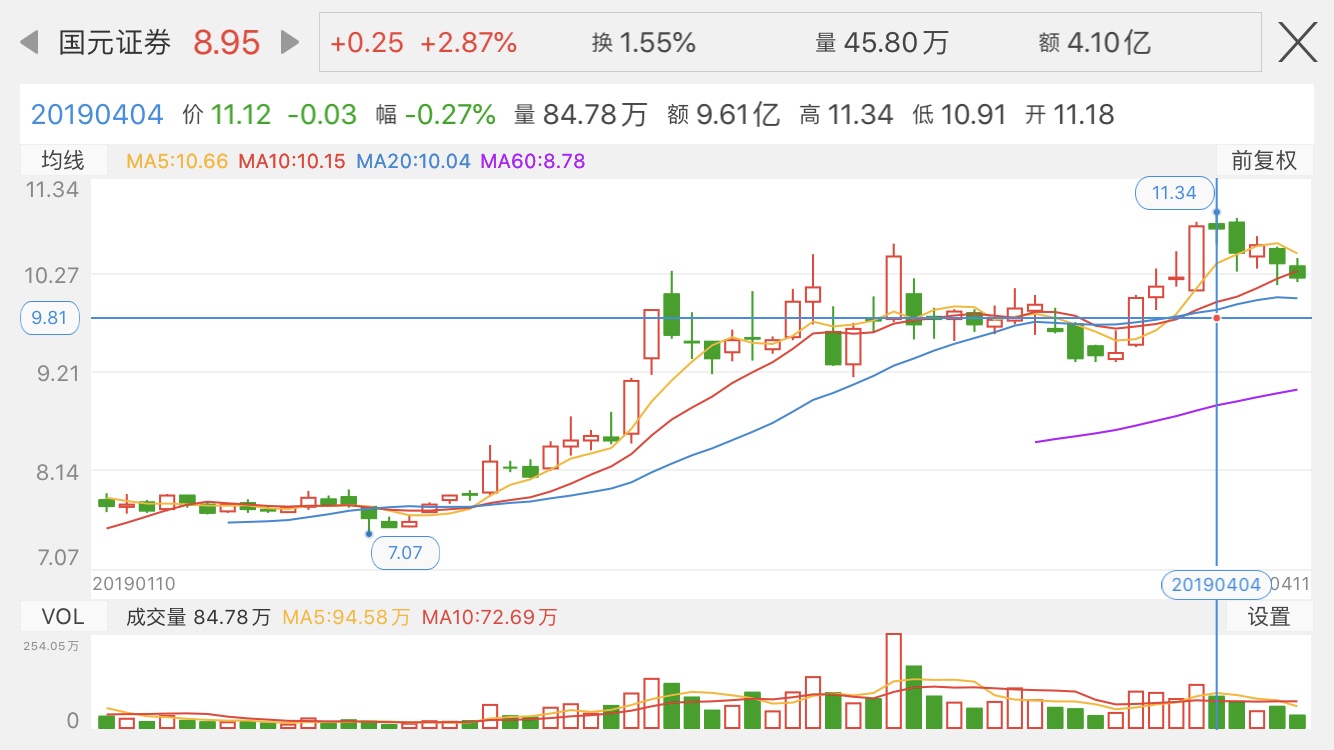1334x750 pixels.
Task: Click the amount 额 4.10亿 in header
Action: [1094, 42]
